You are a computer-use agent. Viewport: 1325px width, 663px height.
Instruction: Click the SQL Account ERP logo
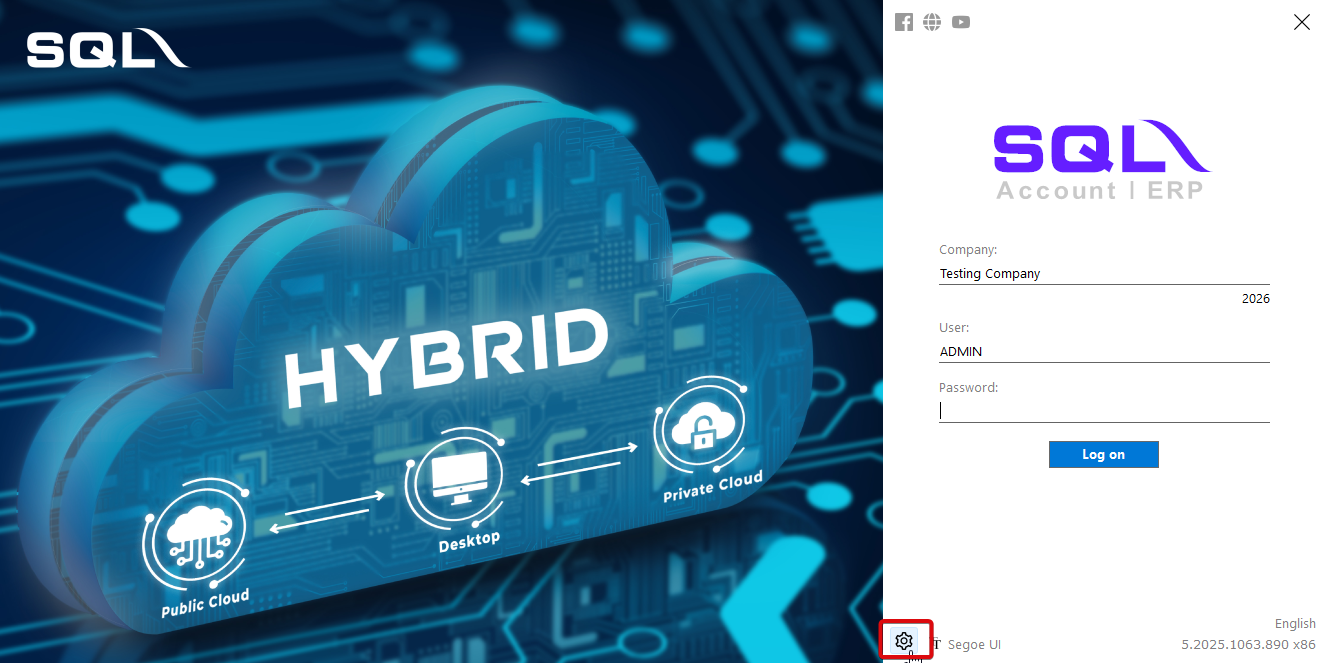[1102, 158]
